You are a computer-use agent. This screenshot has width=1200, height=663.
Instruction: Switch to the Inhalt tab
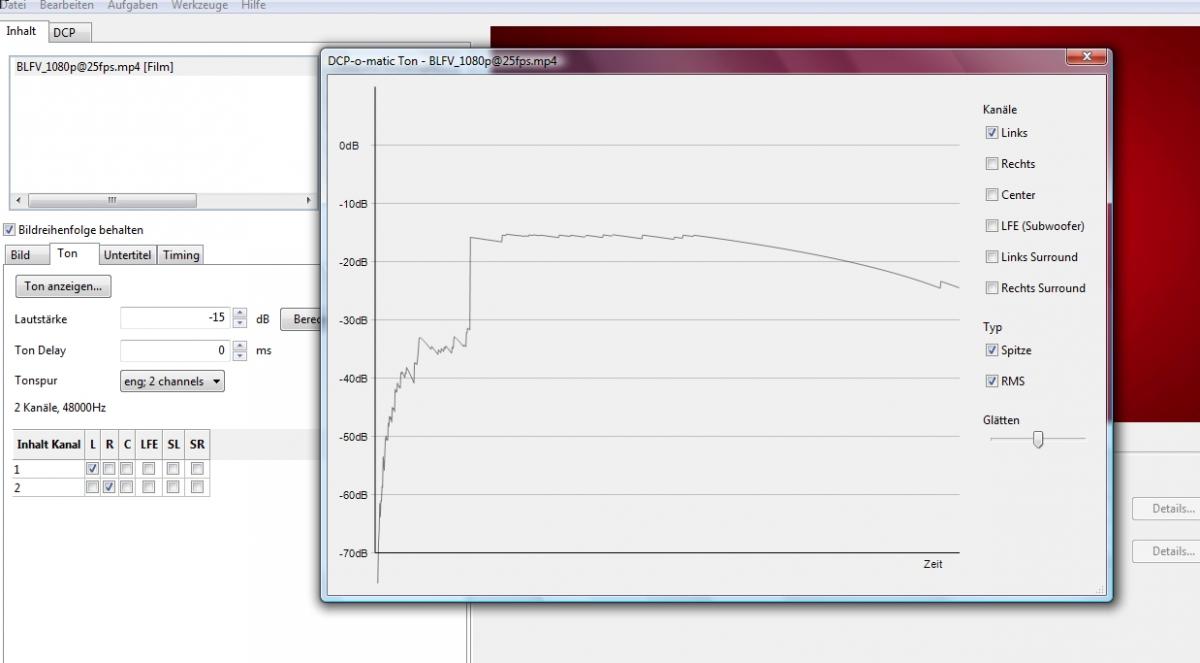(x=21, y=31)
